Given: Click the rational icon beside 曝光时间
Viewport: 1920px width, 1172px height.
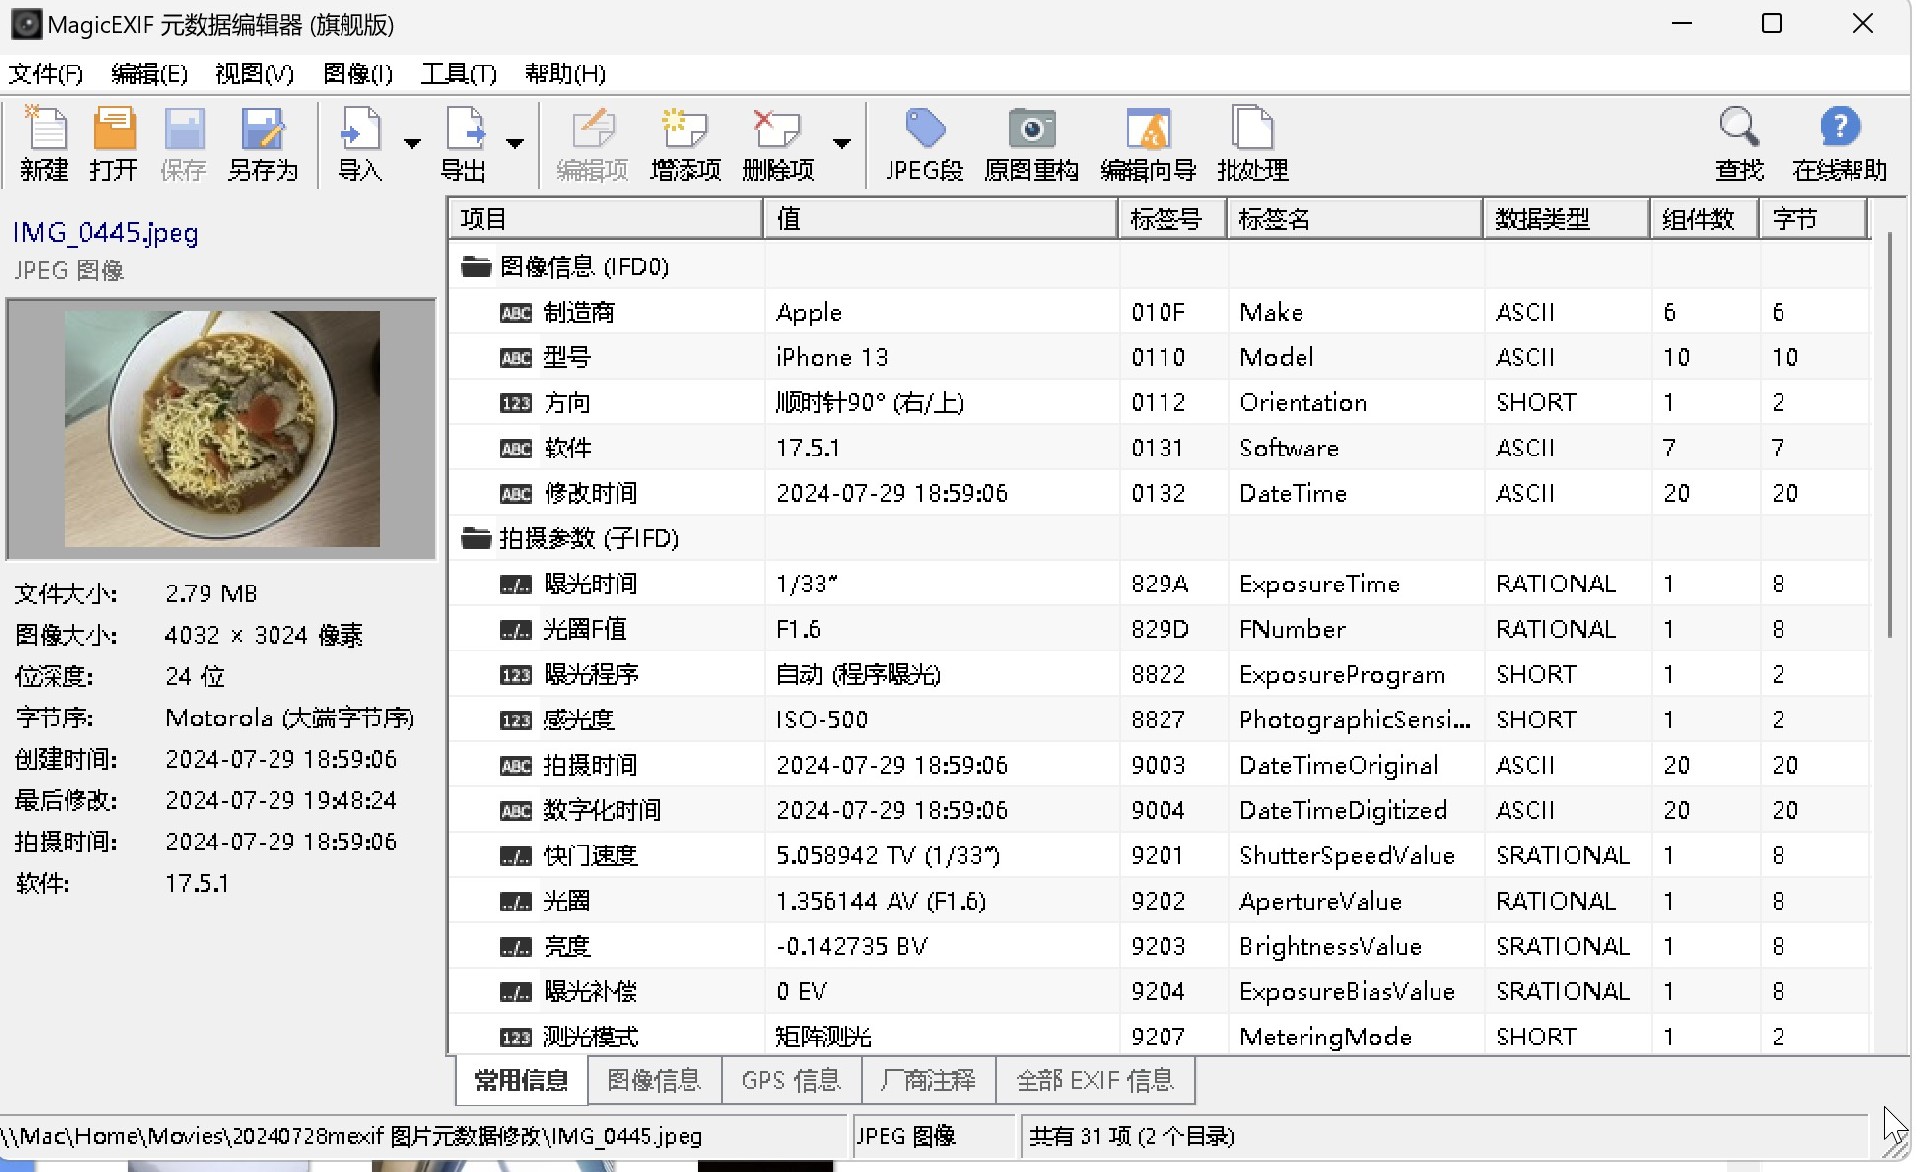Looking at the screenshot, I should [516, 584].
